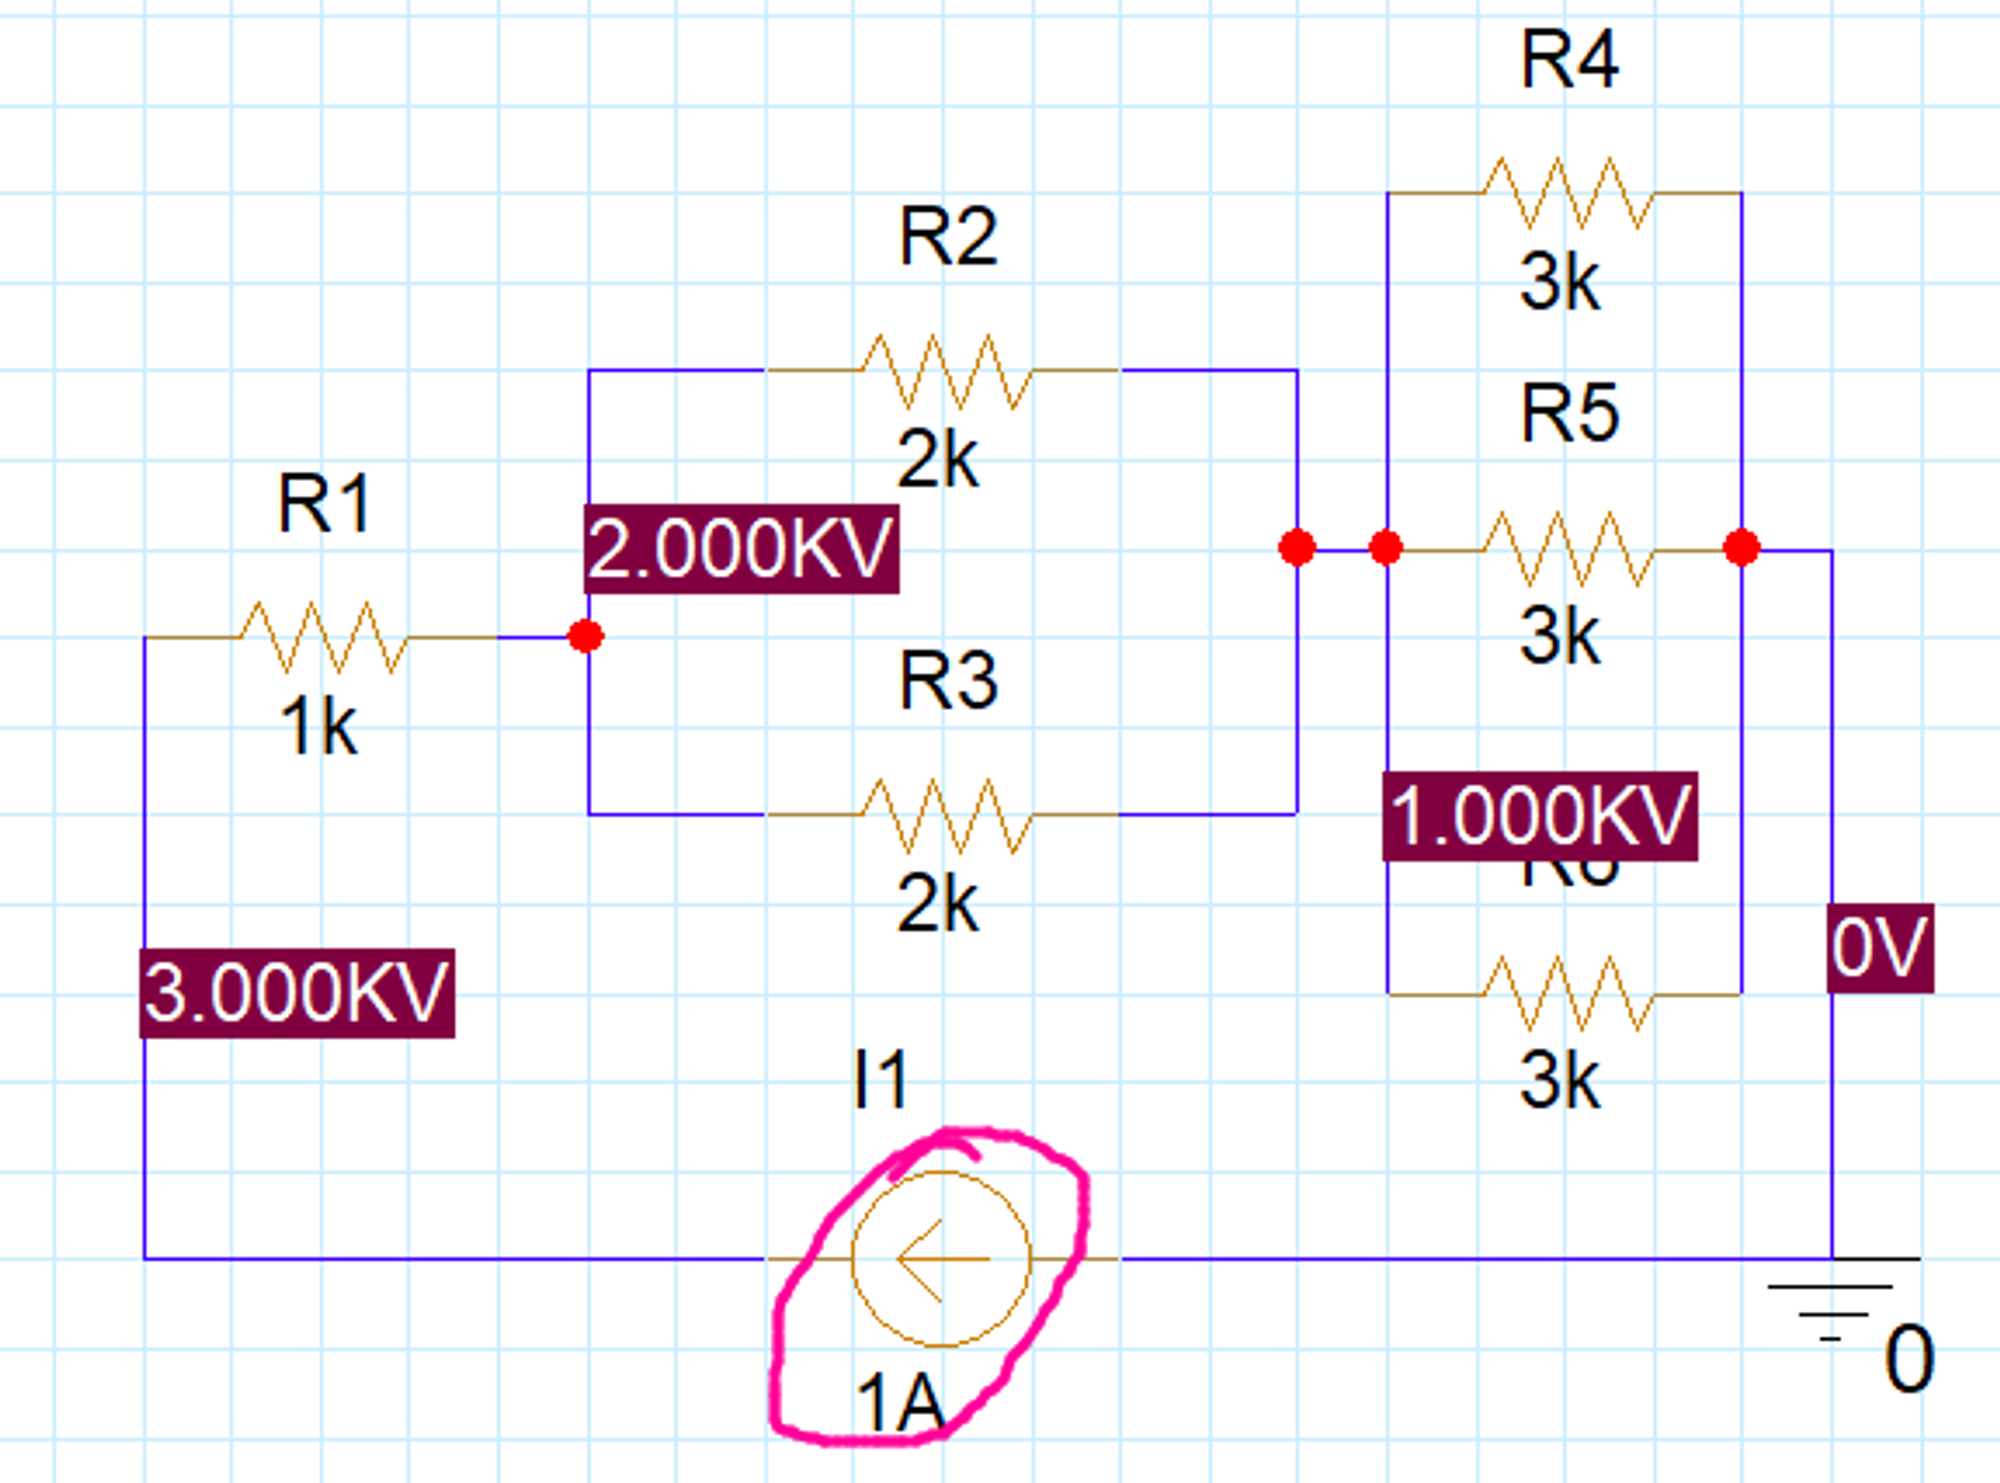
Task: Select the R4 reference designator text
Action: click(x=1568, y=60)
